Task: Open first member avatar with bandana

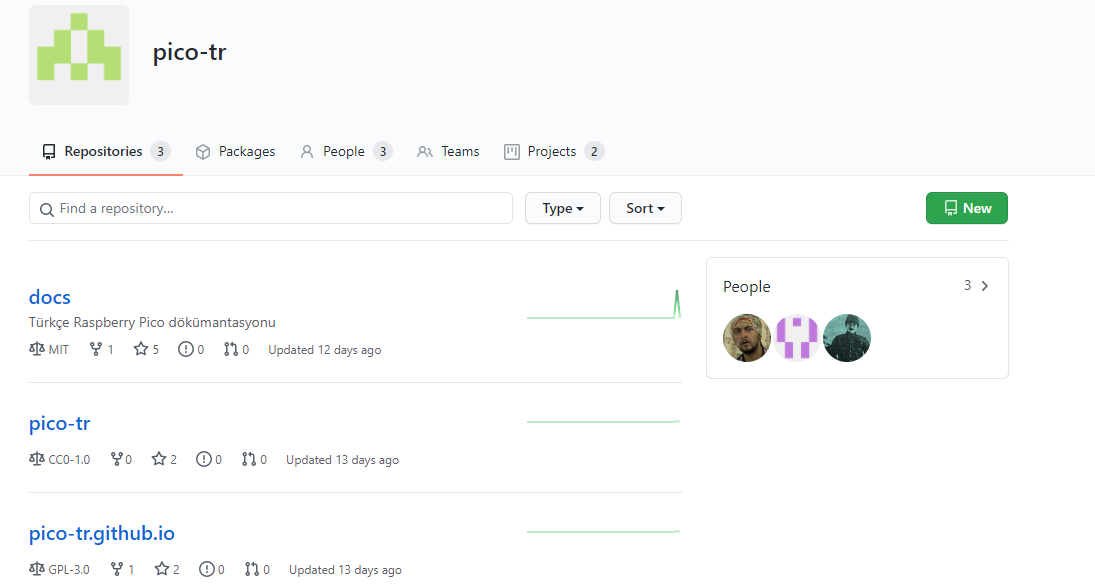Action: click(747, 338)
